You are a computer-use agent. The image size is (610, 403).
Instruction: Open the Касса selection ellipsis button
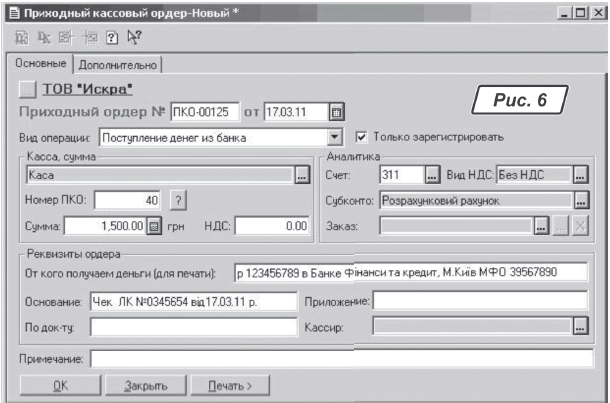pyautogui.click(x=301, y=175)
